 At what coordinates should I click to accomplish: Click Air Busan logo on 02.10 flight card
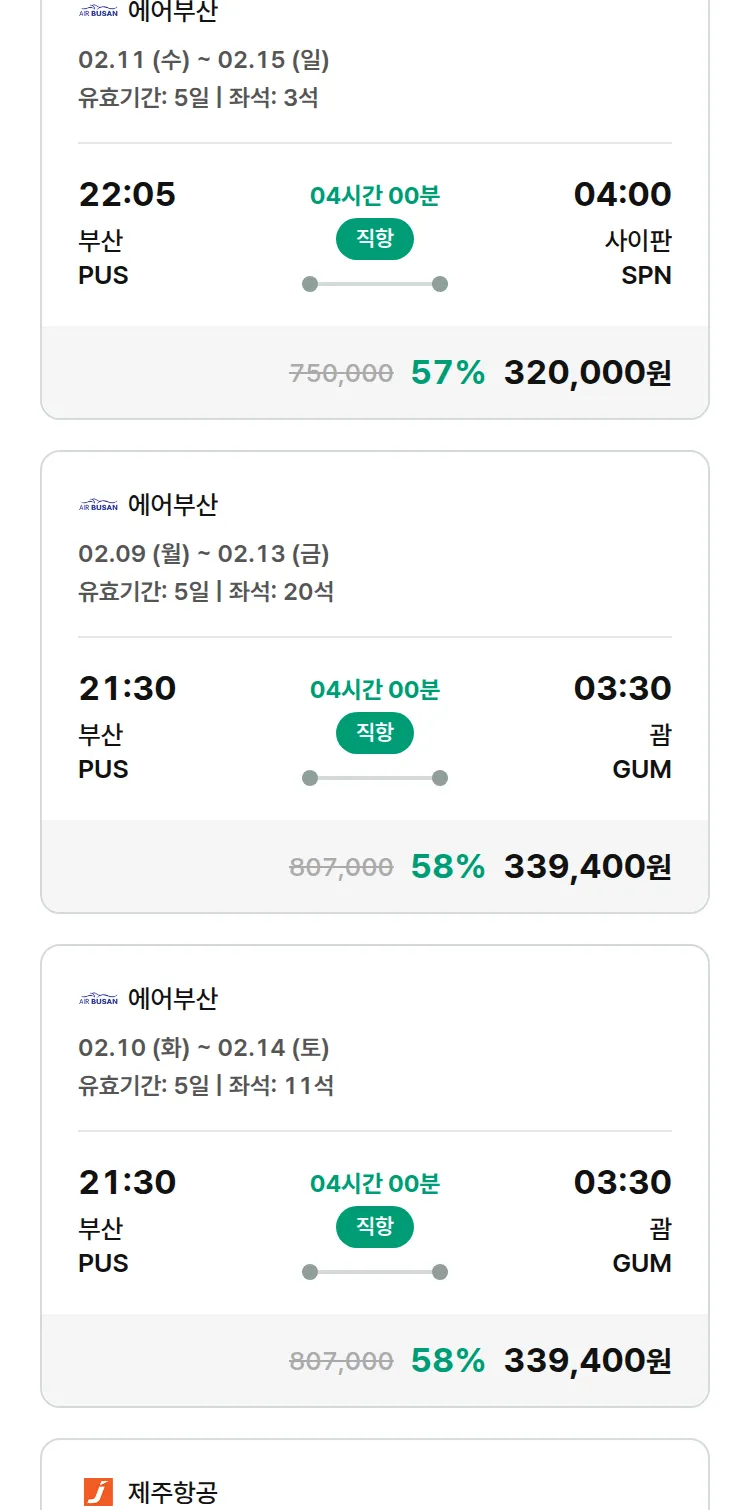(98, 999)
